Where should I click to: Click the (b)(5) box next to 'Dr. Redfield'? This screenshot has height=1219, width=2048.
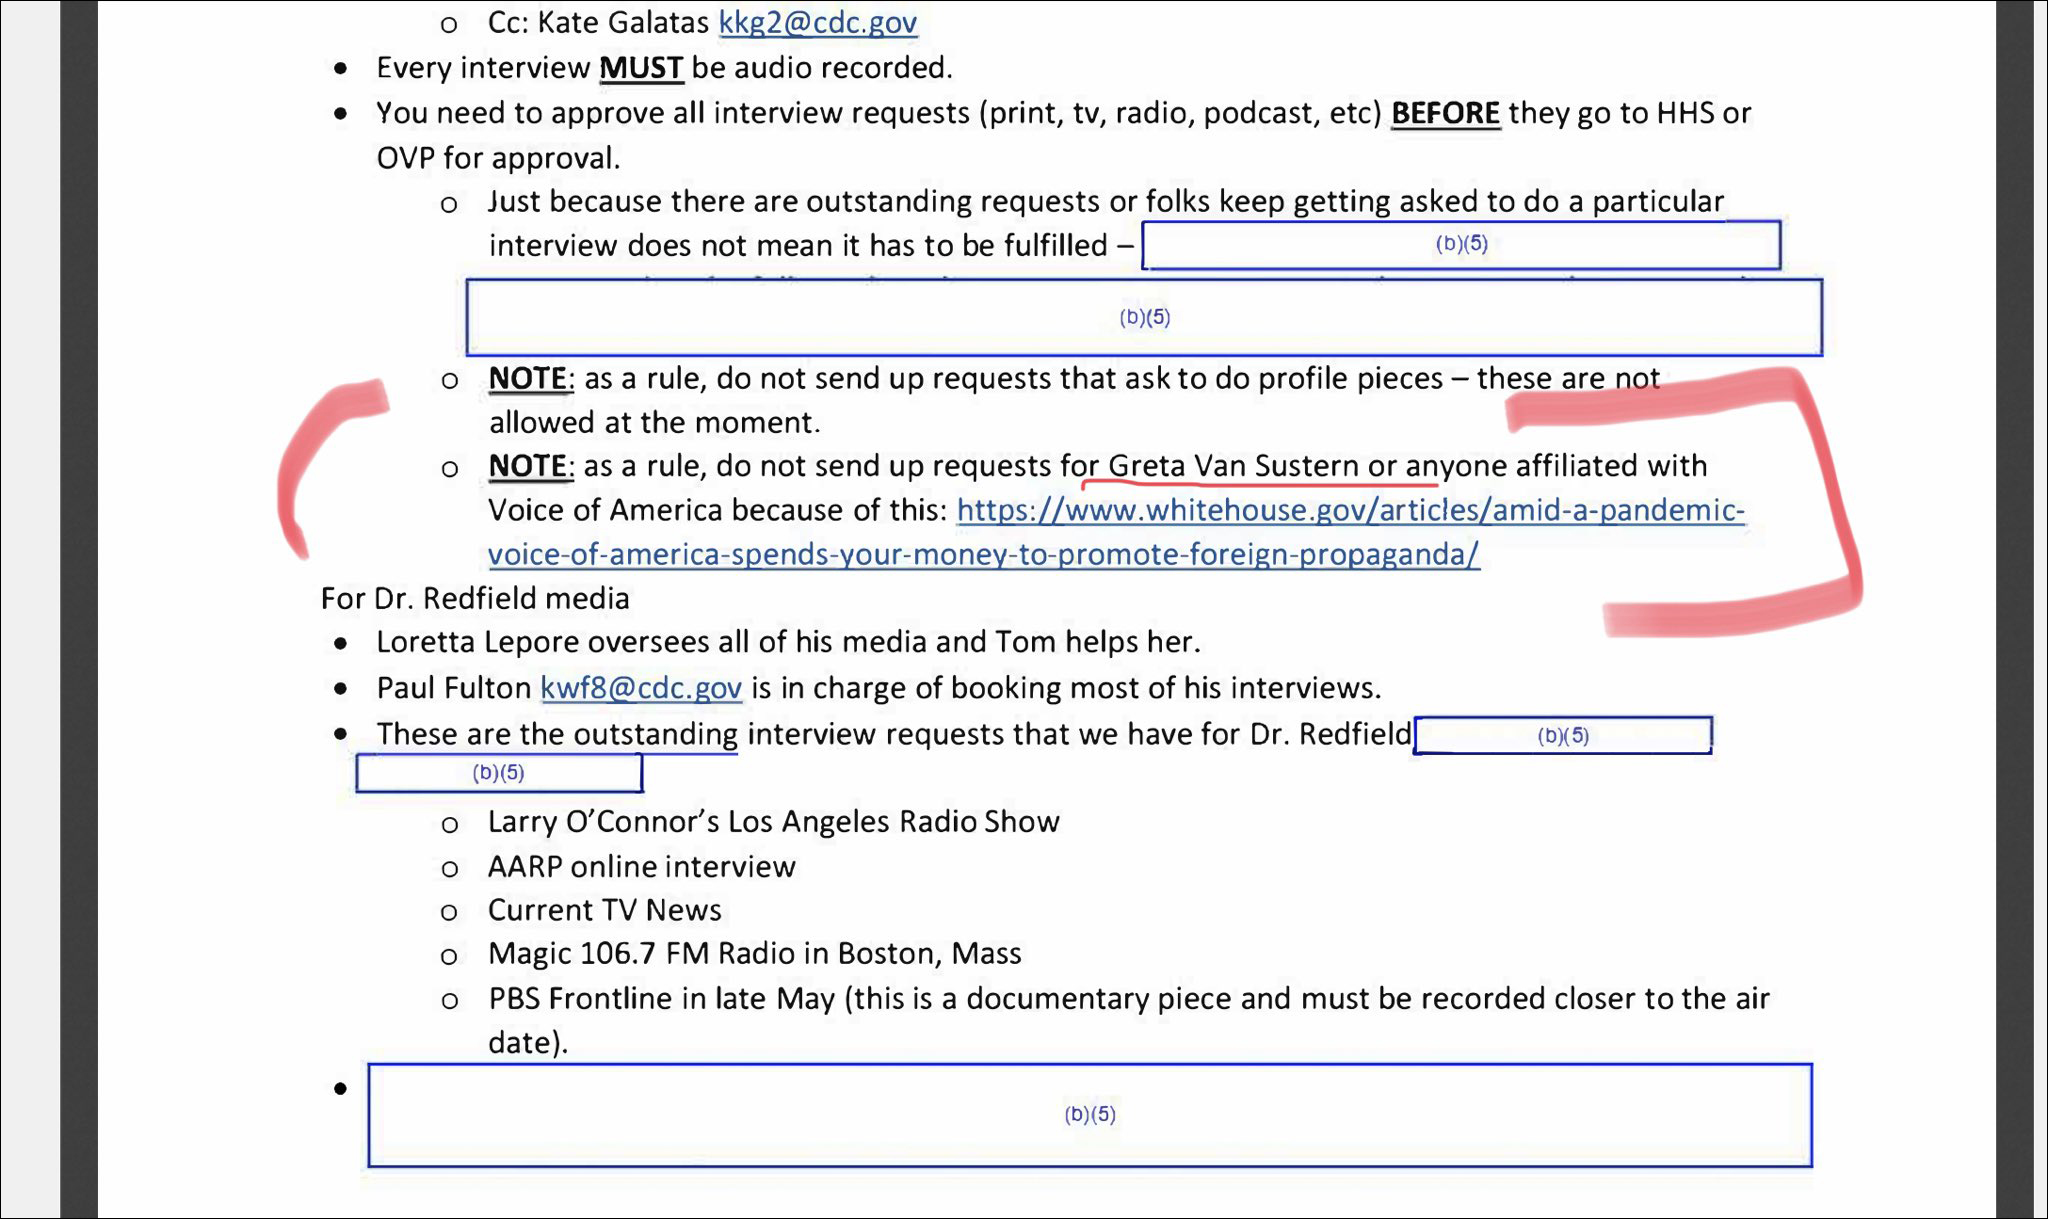click(x=1562, y=736)
